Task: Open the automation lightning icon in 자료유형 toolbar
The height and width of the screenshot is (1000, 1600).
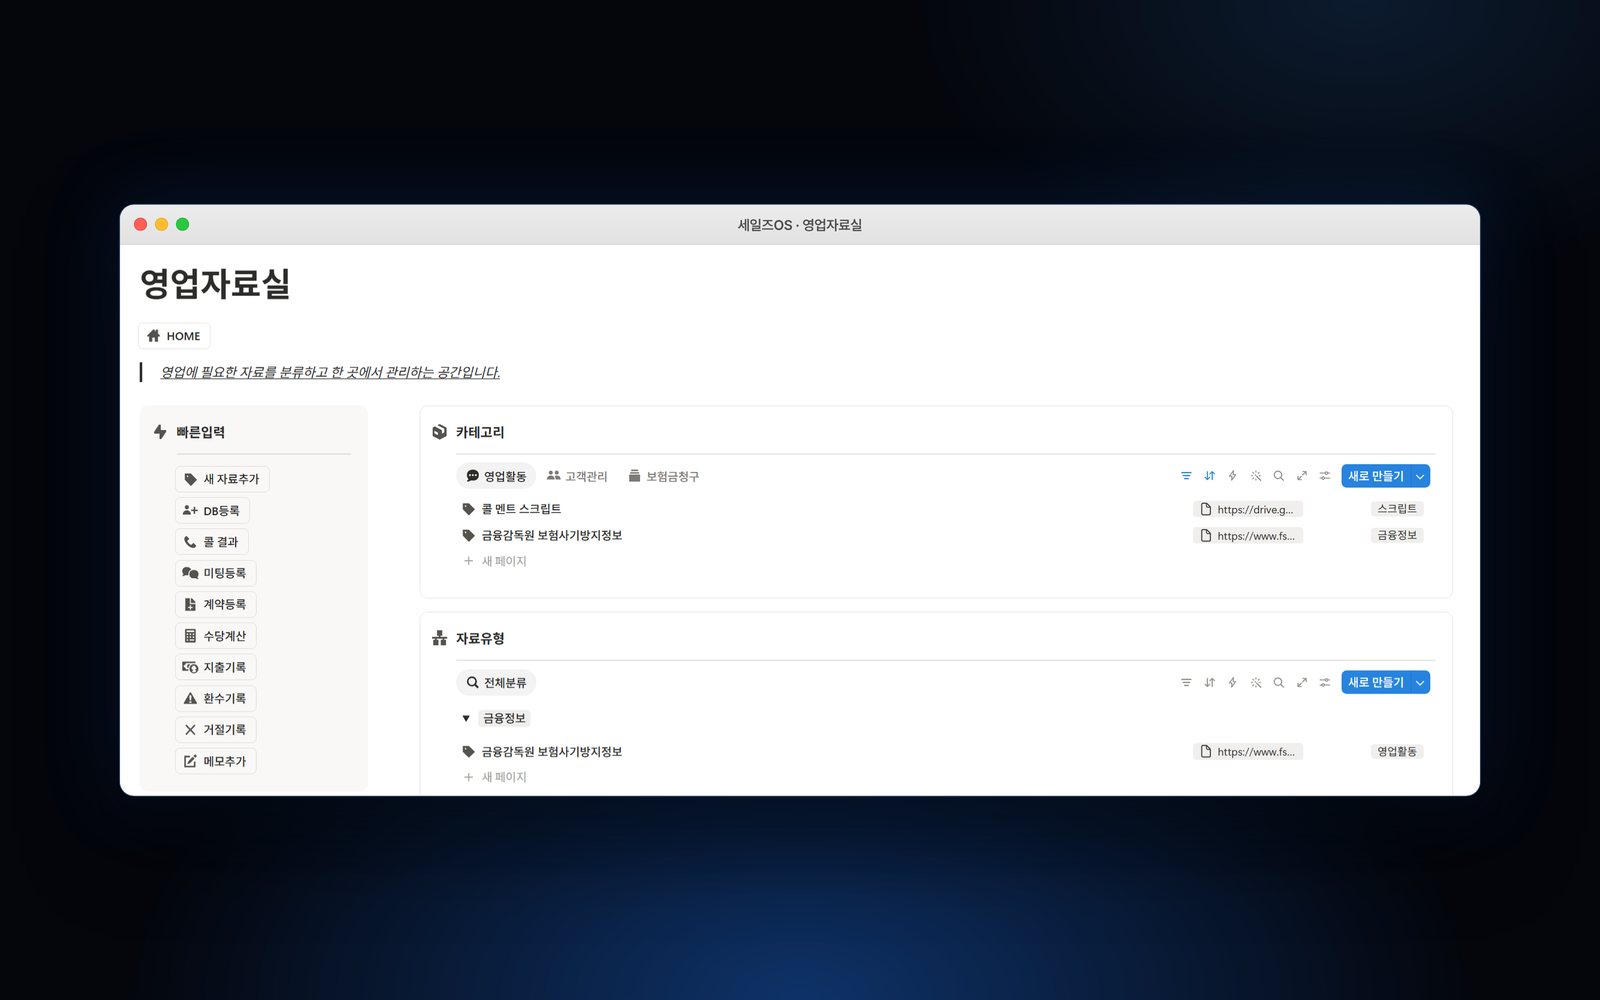Action: (x=1232, y=682)
